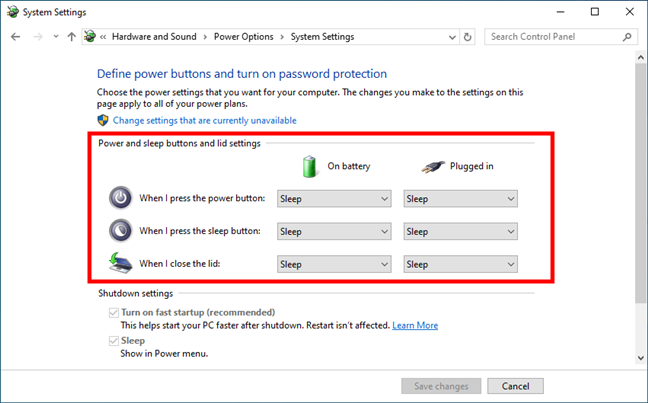This screenshot has width=648, height=403.
Task: Click the laptop lid close icon
Action: click(x=121, y=263)
